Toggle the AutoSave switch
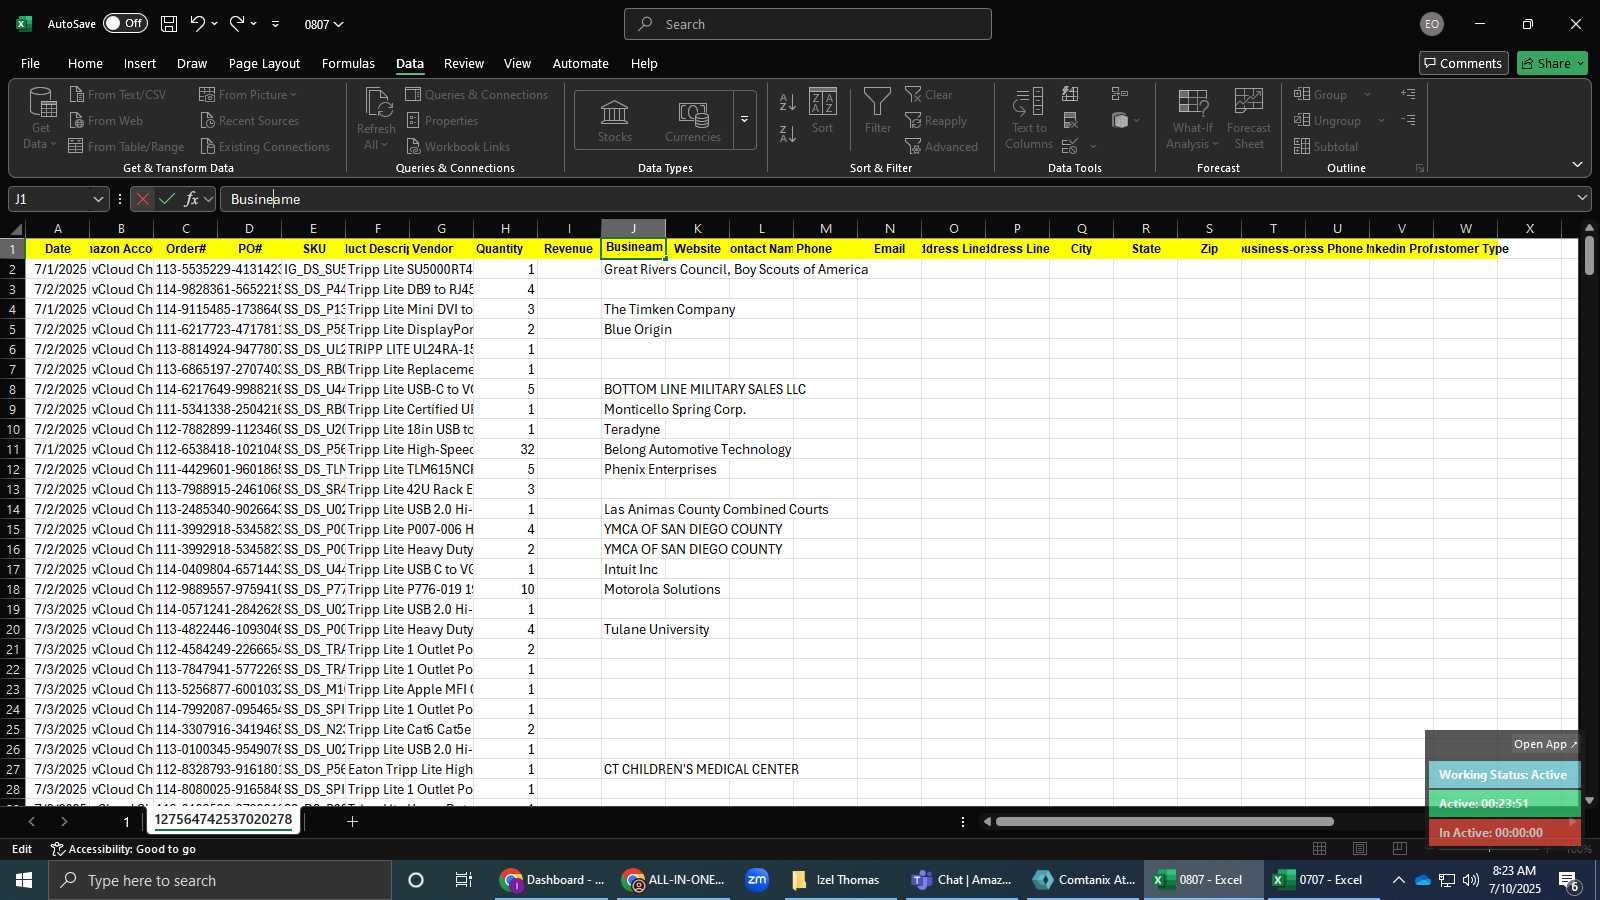Screen dimensions: 1600x900 pos(125,23)
